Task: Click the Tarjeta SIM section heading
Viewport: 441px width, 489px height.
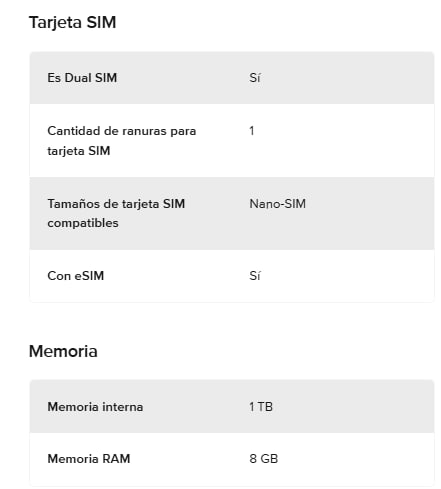Action: click(72, 23)
